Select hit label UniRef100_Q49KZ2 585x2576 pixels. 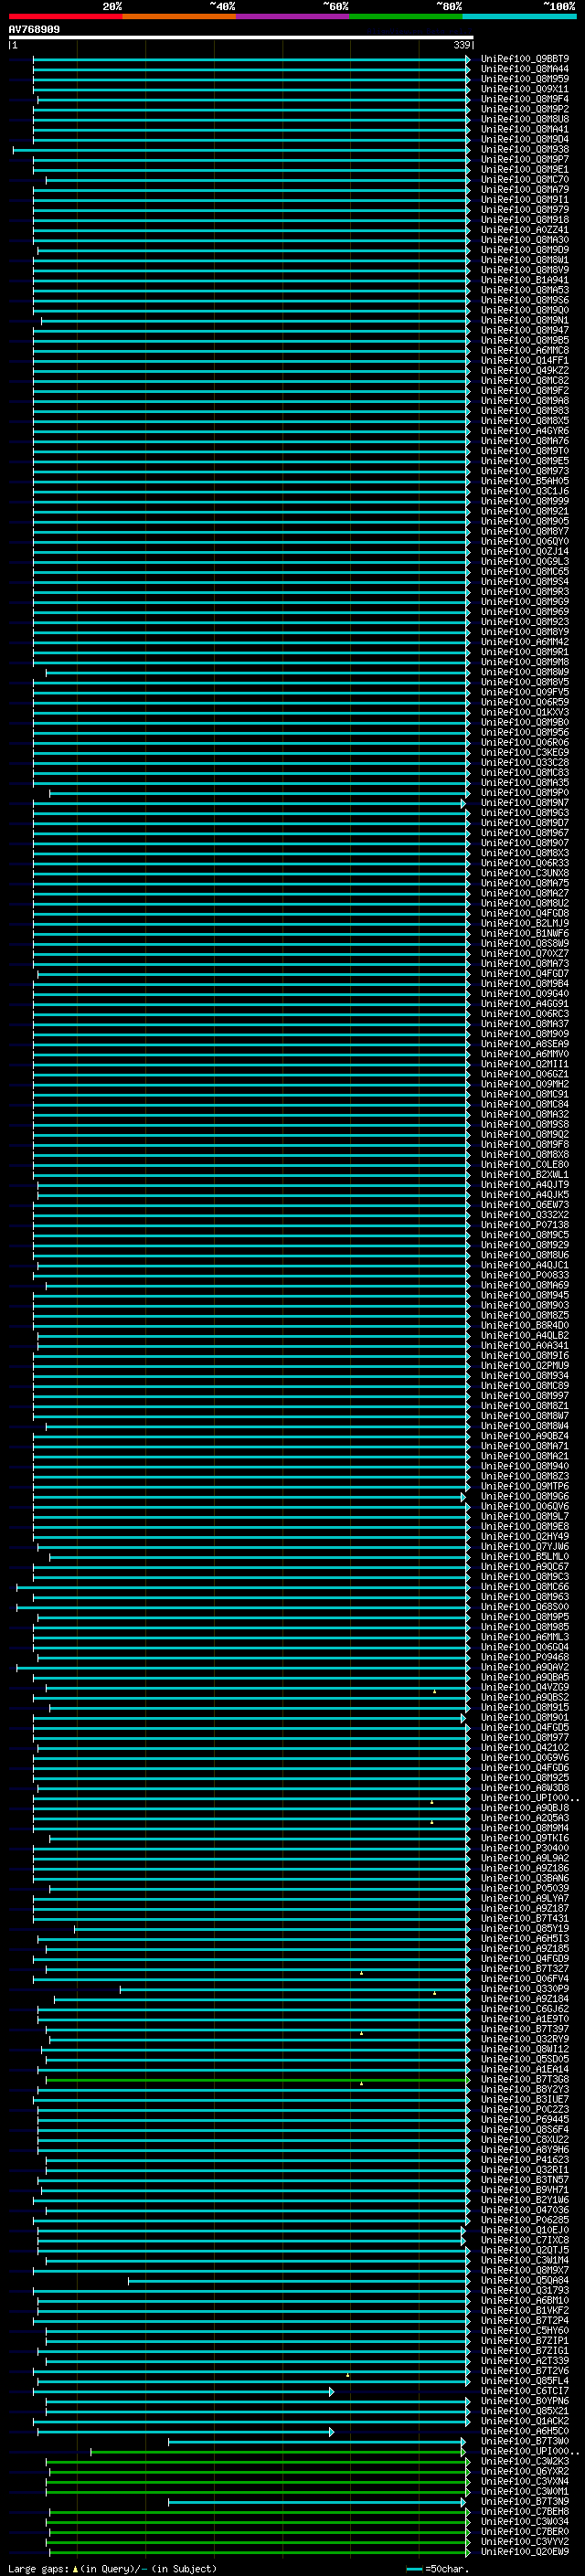(x=524, y=371)
